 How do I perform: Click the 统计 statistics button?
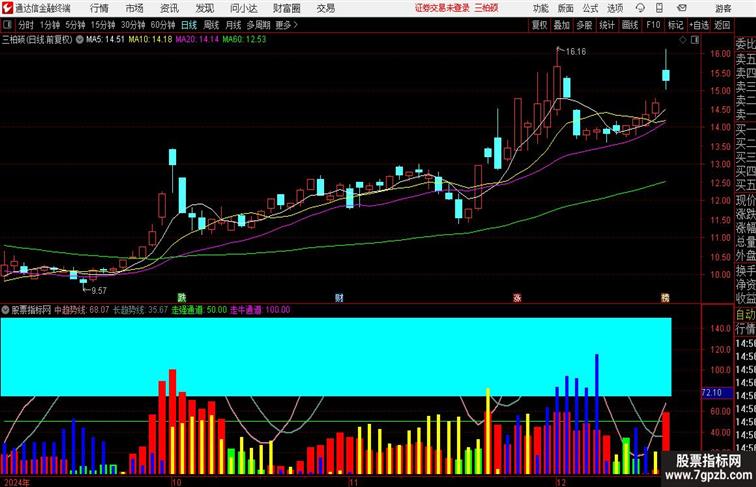[x=607, y=25]
